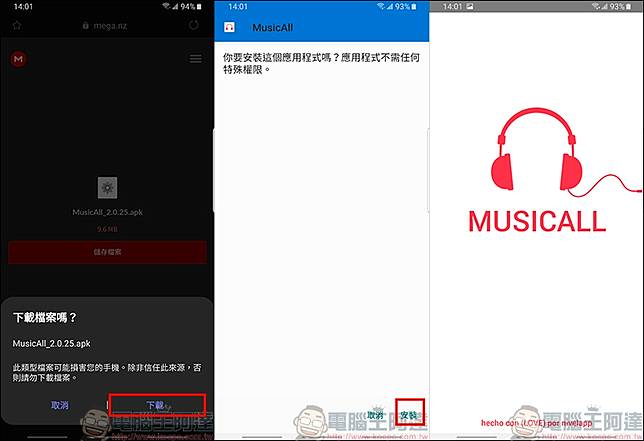Cancel the download with 取消 in the dialog
The image size is (644, 441).
(x=60, y=405)
